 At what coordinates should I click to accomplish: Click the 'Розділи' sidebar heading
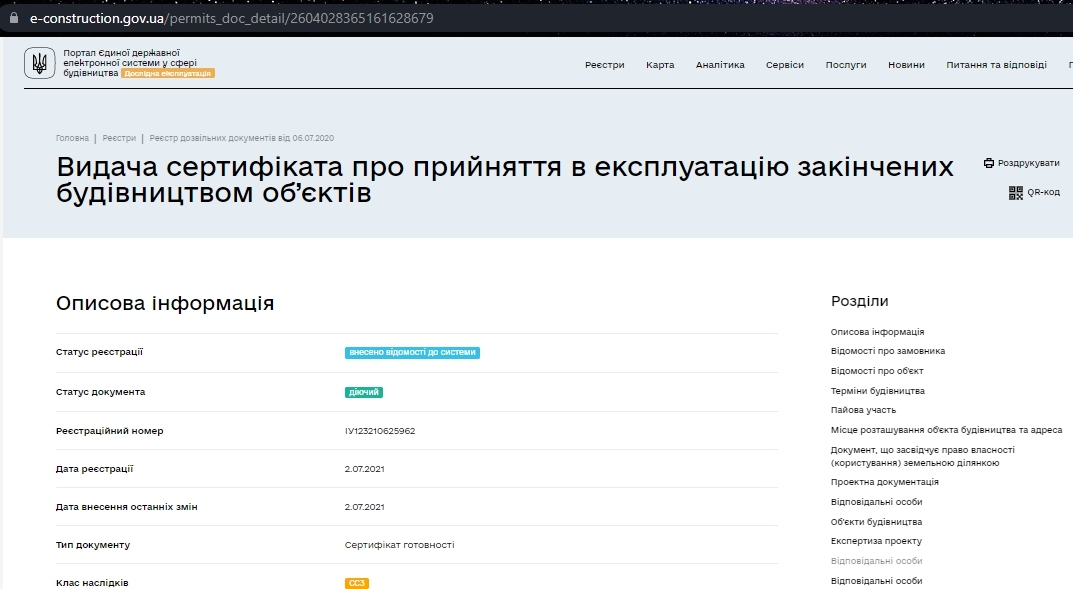(859, 301)
